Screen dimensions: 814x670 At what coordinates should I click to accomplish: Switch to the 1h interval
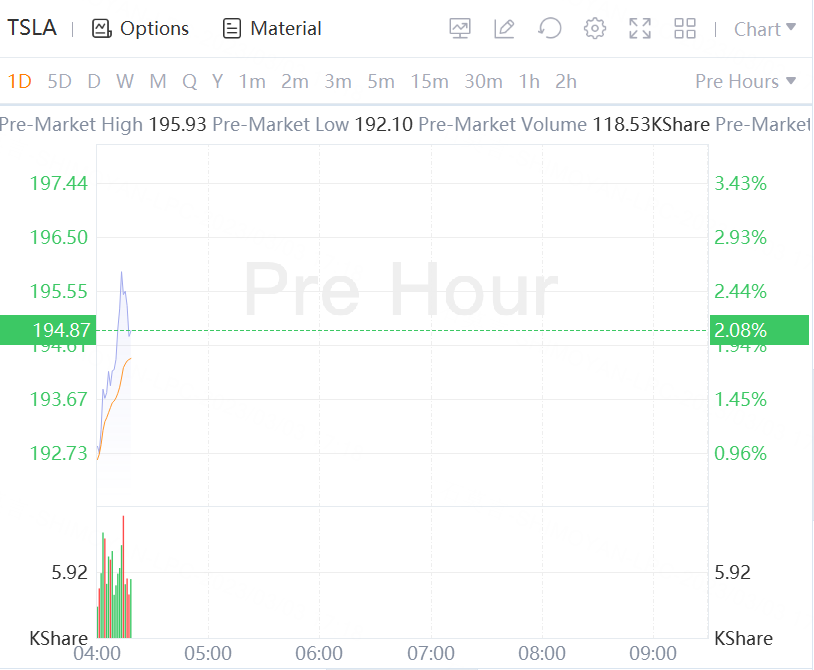pyautogui.click(x=529, y=81)
